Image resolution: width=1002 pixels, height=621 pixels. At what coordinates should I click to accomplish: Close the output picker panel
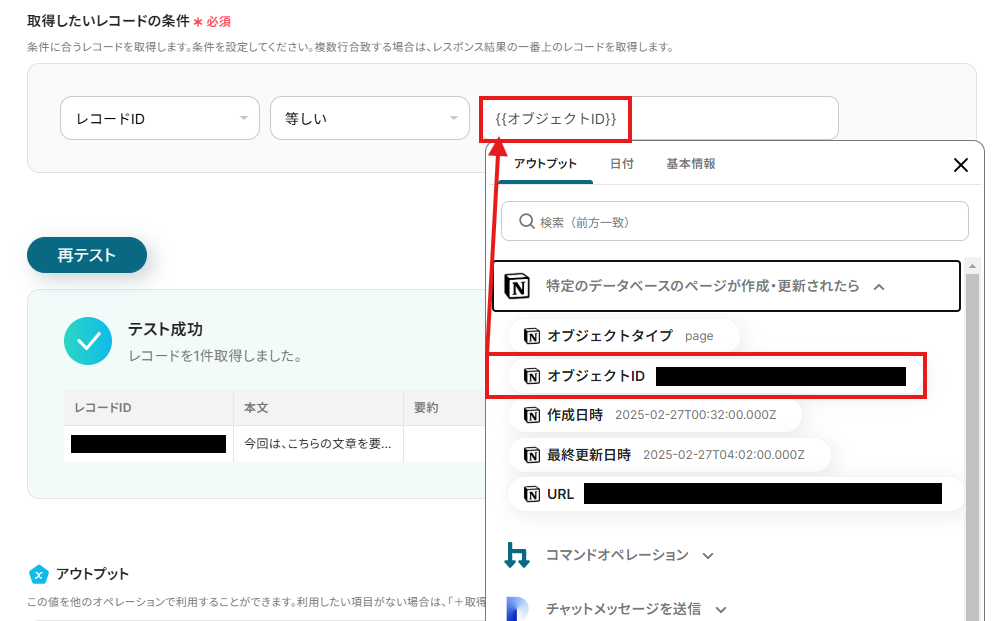pos(960,165)
